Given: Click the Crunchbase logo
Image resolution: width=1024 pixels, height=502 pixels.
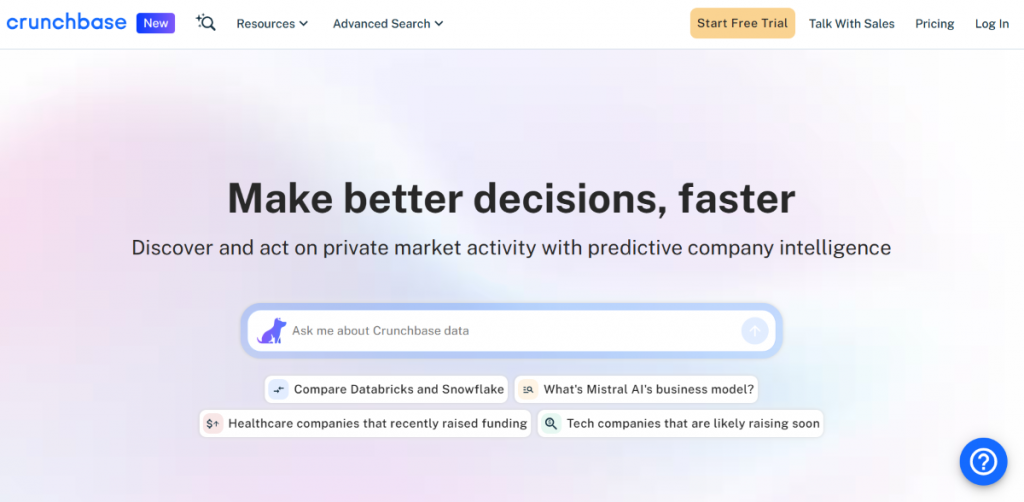Looking at the screenshot, I should [66, 23].
